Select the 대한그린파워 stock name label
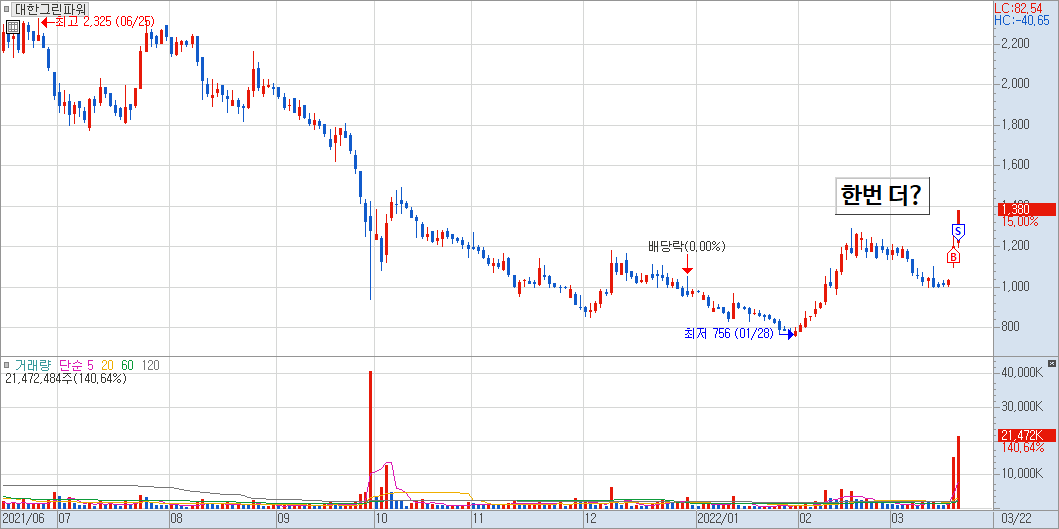The image size is (1059, 529). (51, 9)
